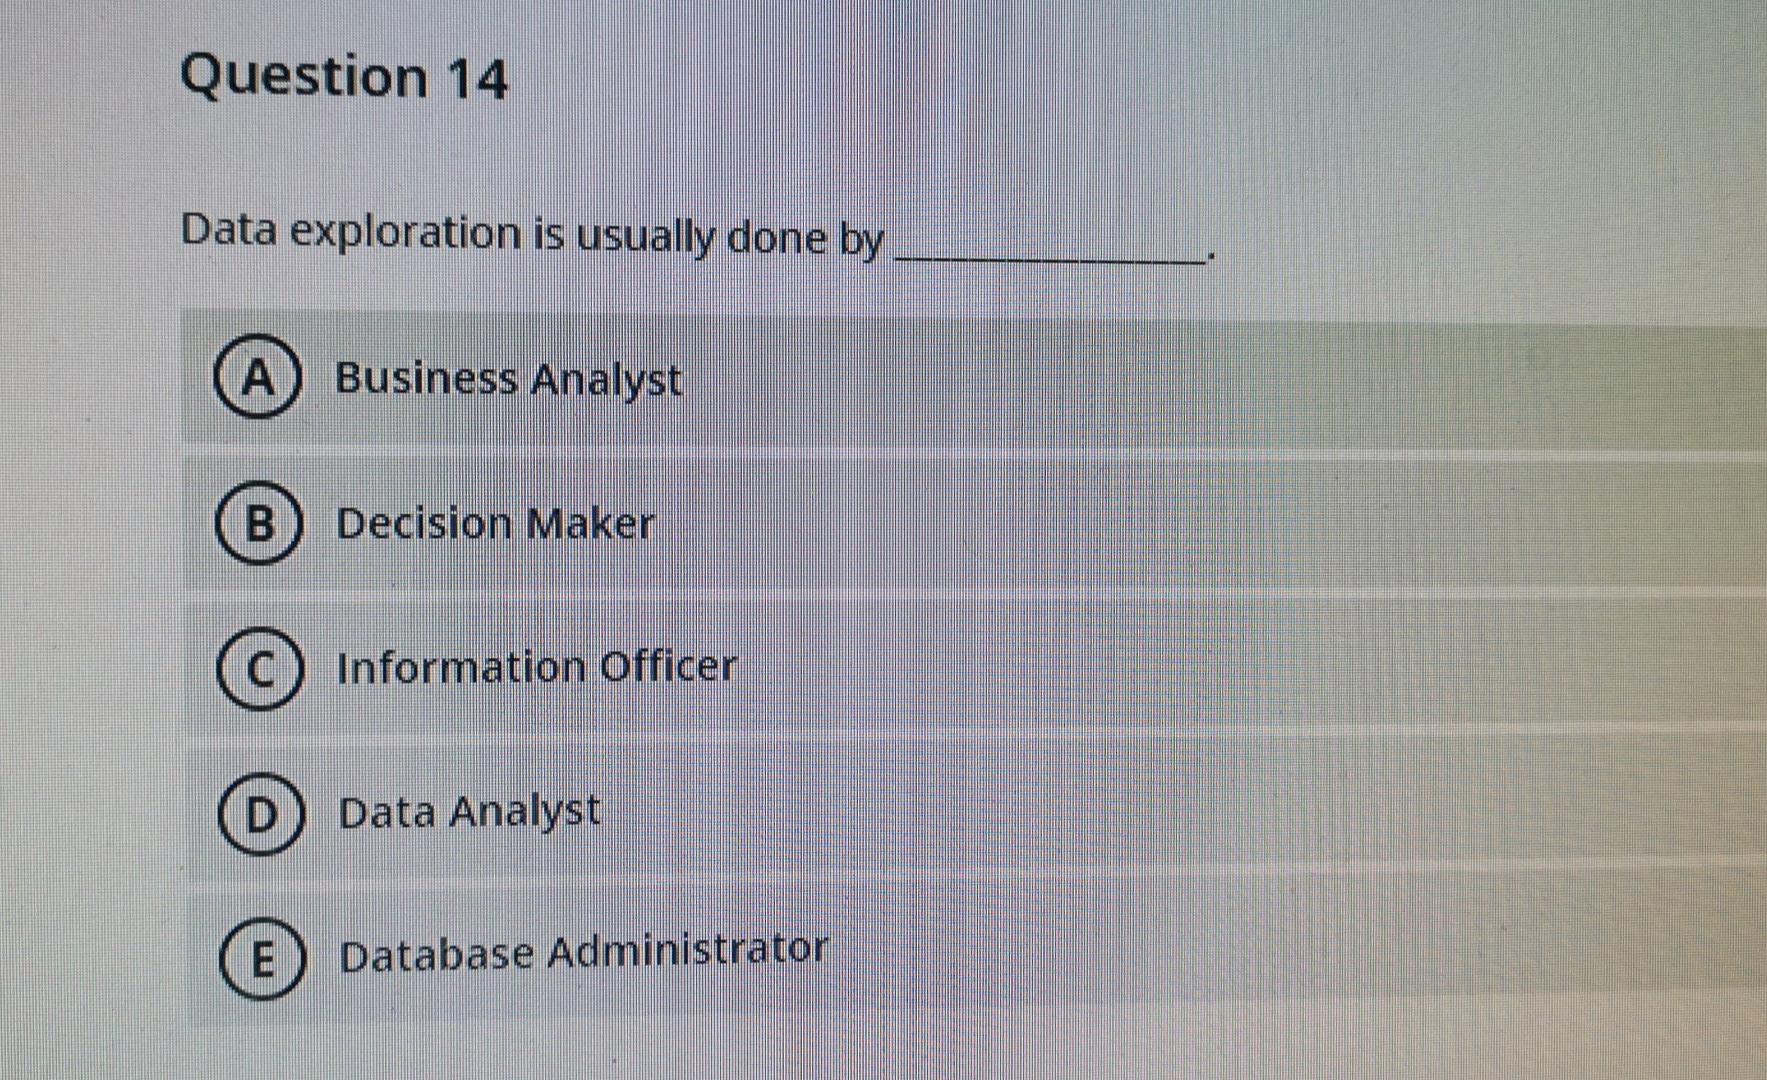Choose the Database Administrator answer option

[582, 950]
